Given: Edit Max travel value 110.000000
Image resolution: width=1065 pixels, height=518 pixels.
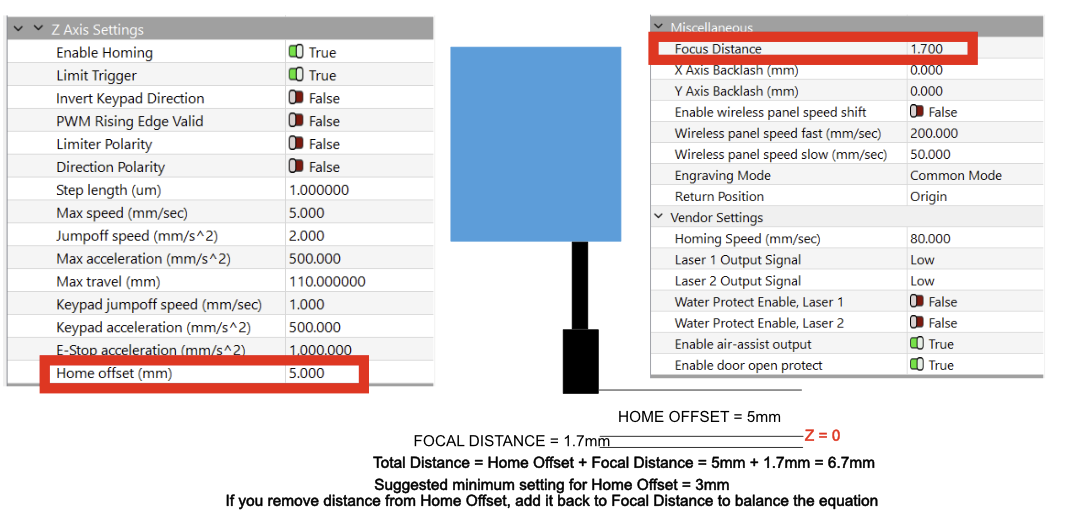Looking at the screenshot, I should tap(327, 282).
